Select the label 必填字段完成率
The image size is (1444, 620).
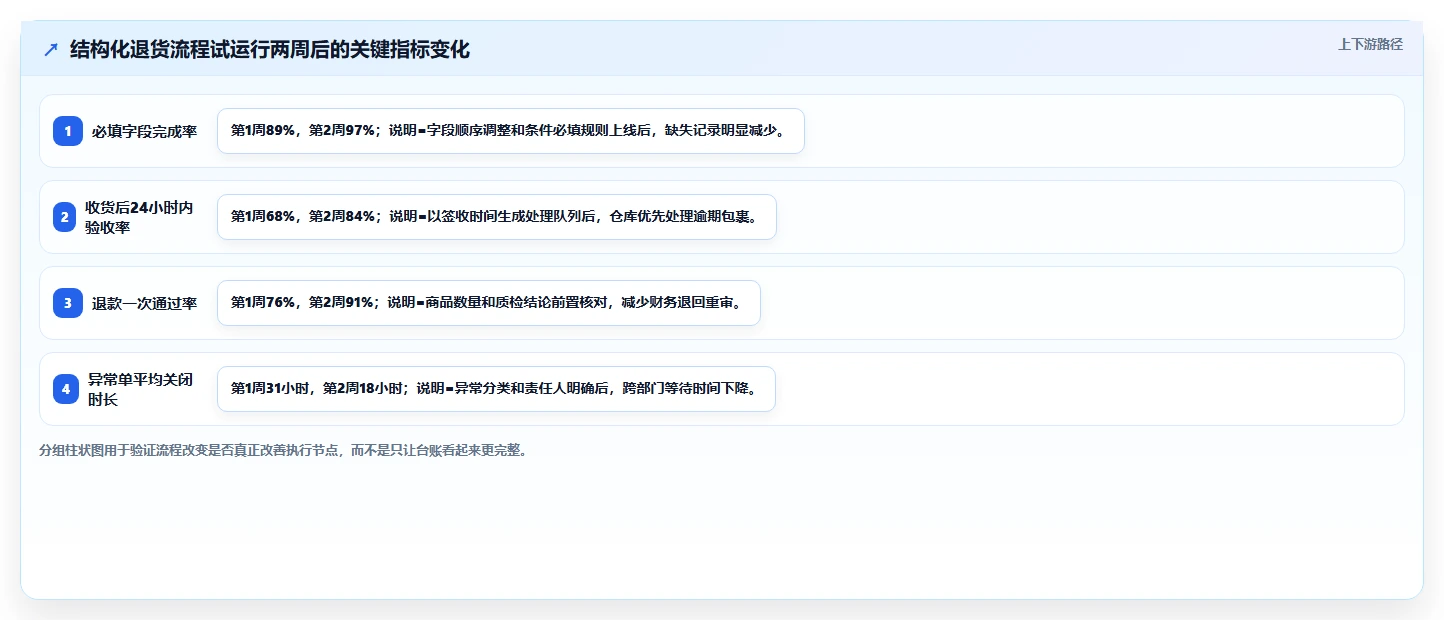[144, 131]
